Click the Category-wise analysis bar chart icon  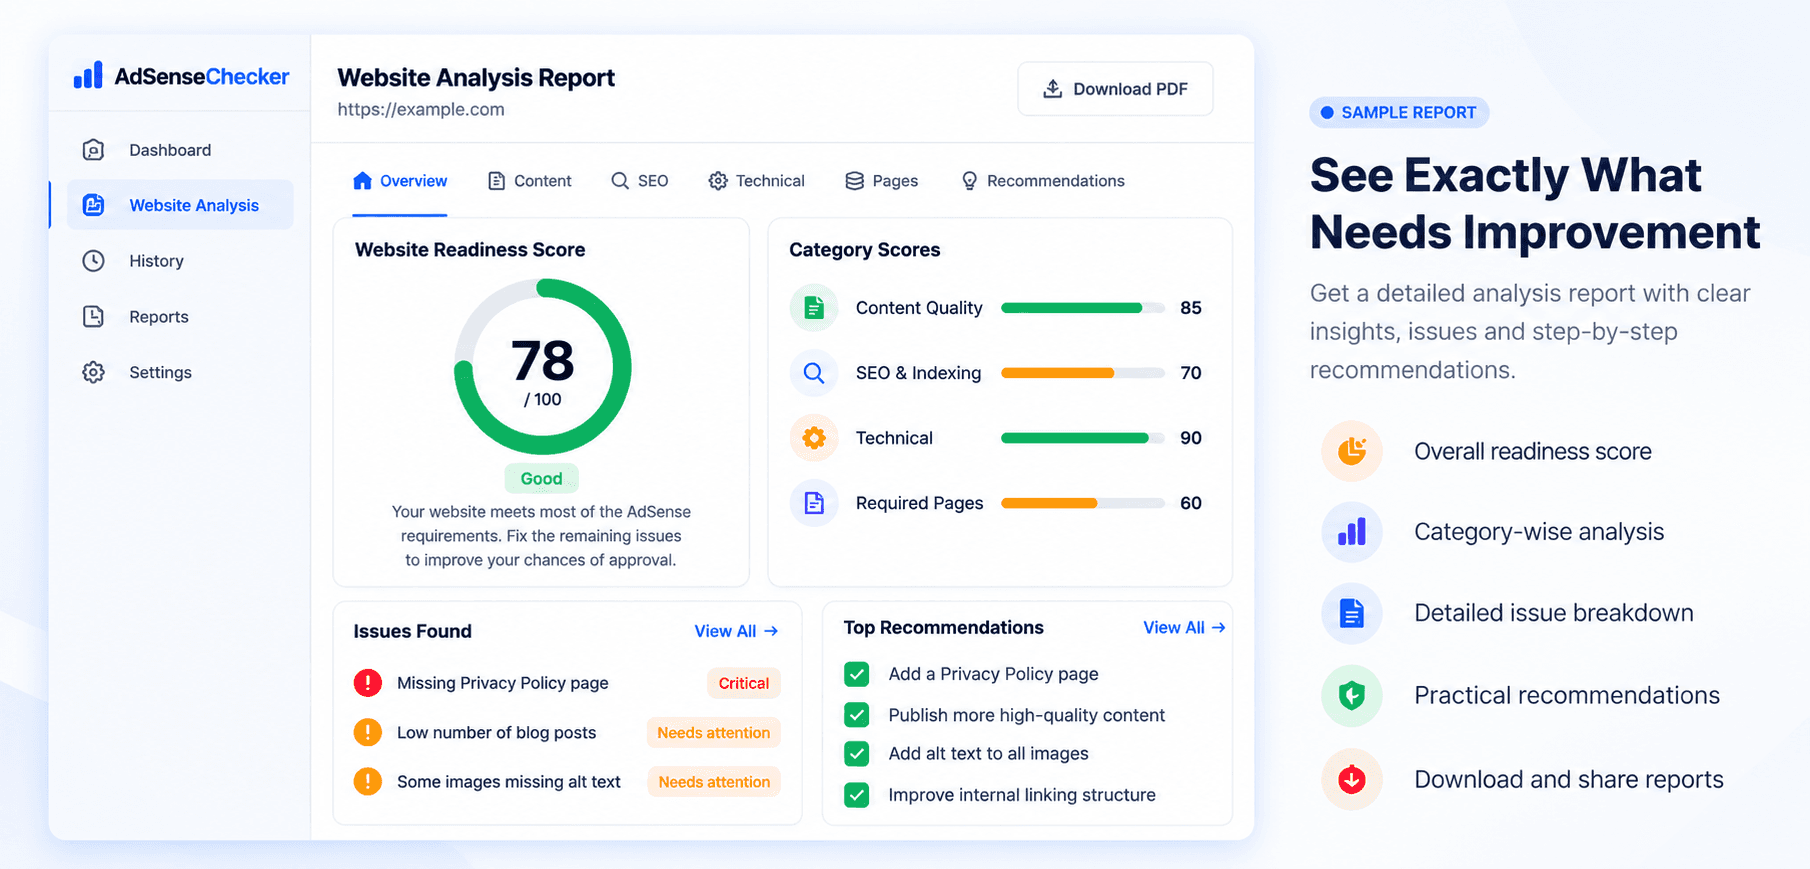1352,532
